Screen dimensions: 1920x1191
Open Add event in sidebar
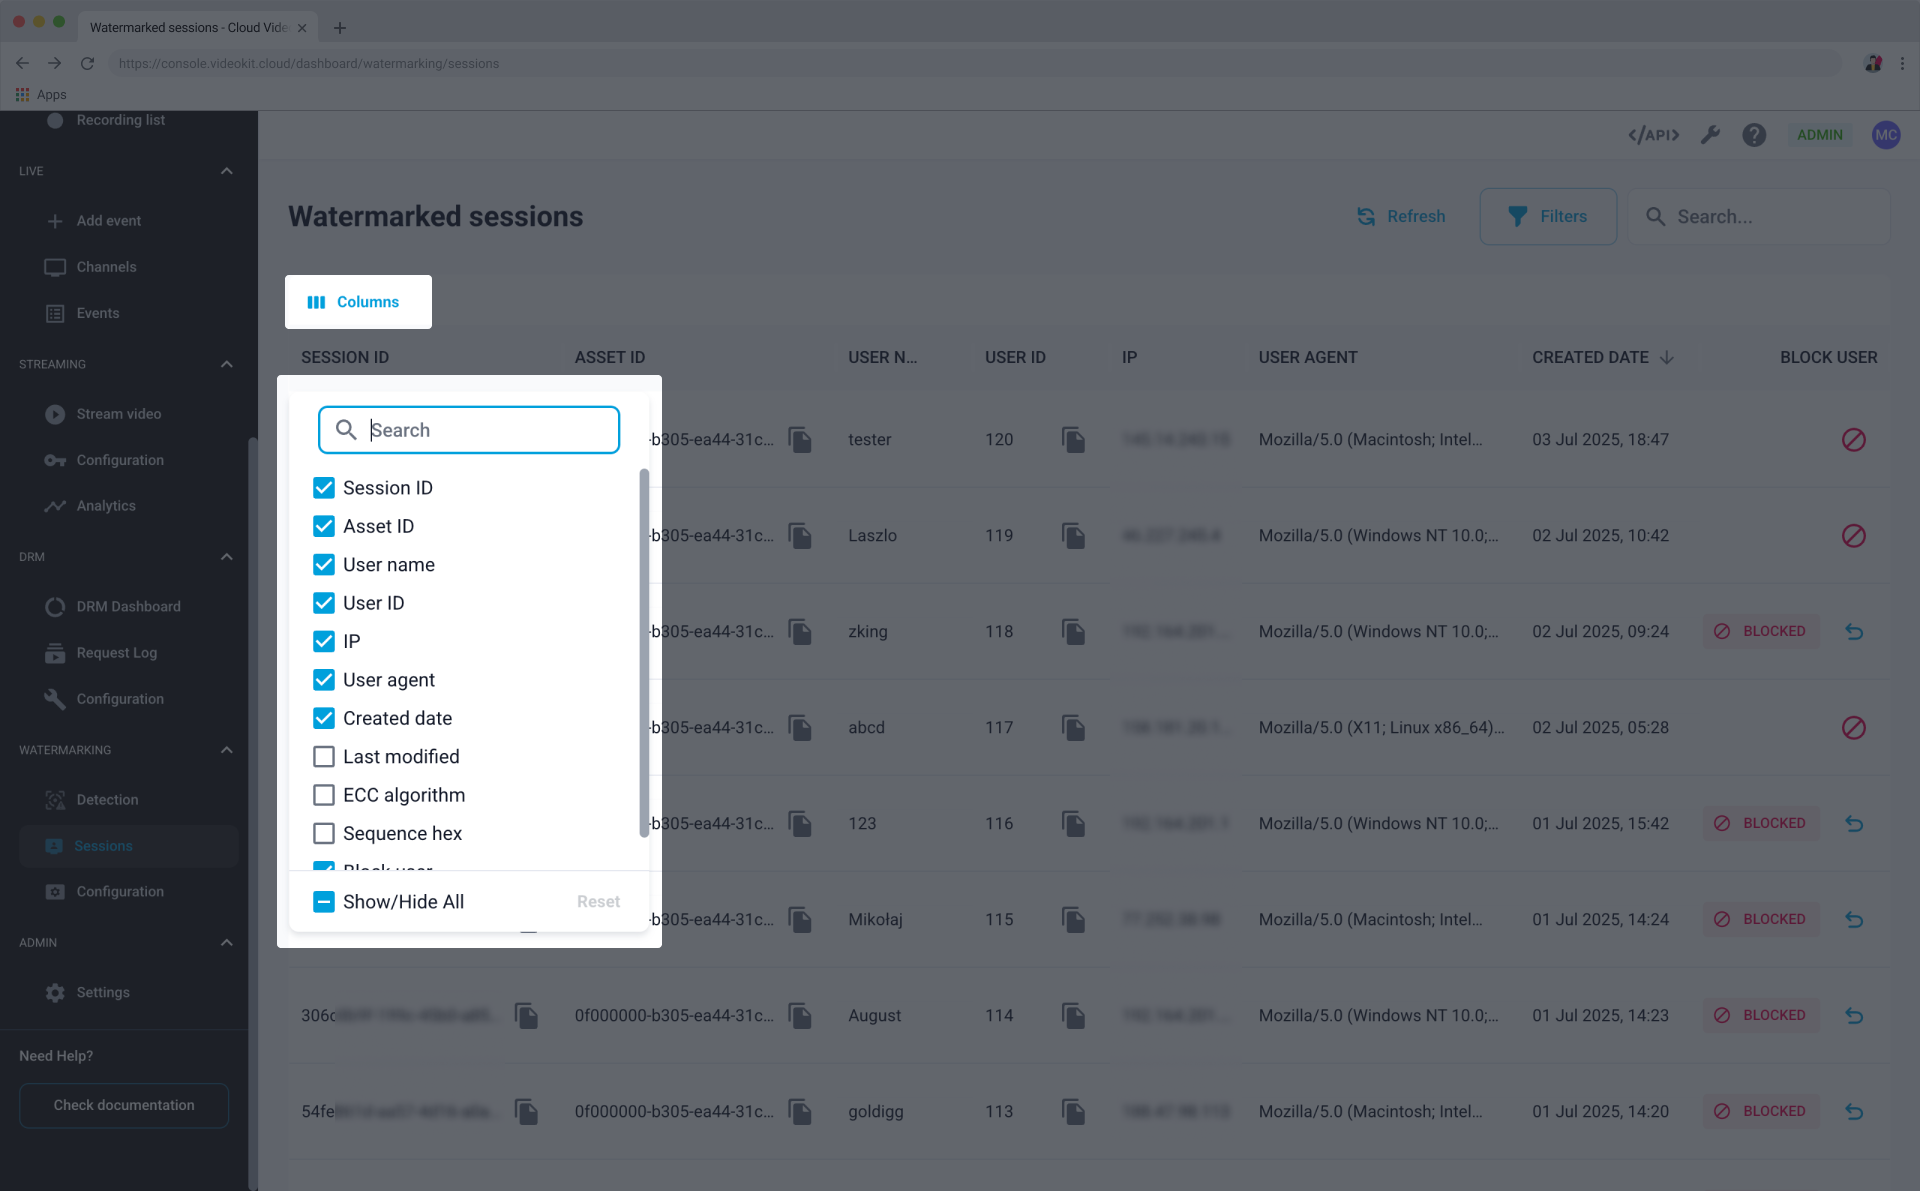109,221
